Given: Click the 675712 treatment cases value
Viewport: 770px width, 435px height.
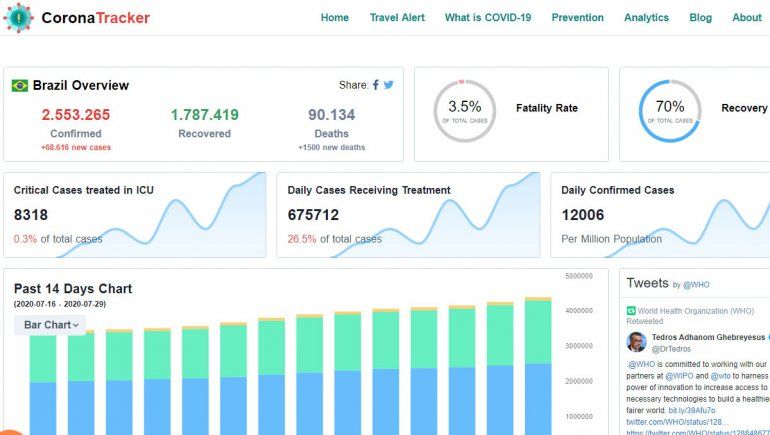Looking at the screenshot, I should 313,215.
